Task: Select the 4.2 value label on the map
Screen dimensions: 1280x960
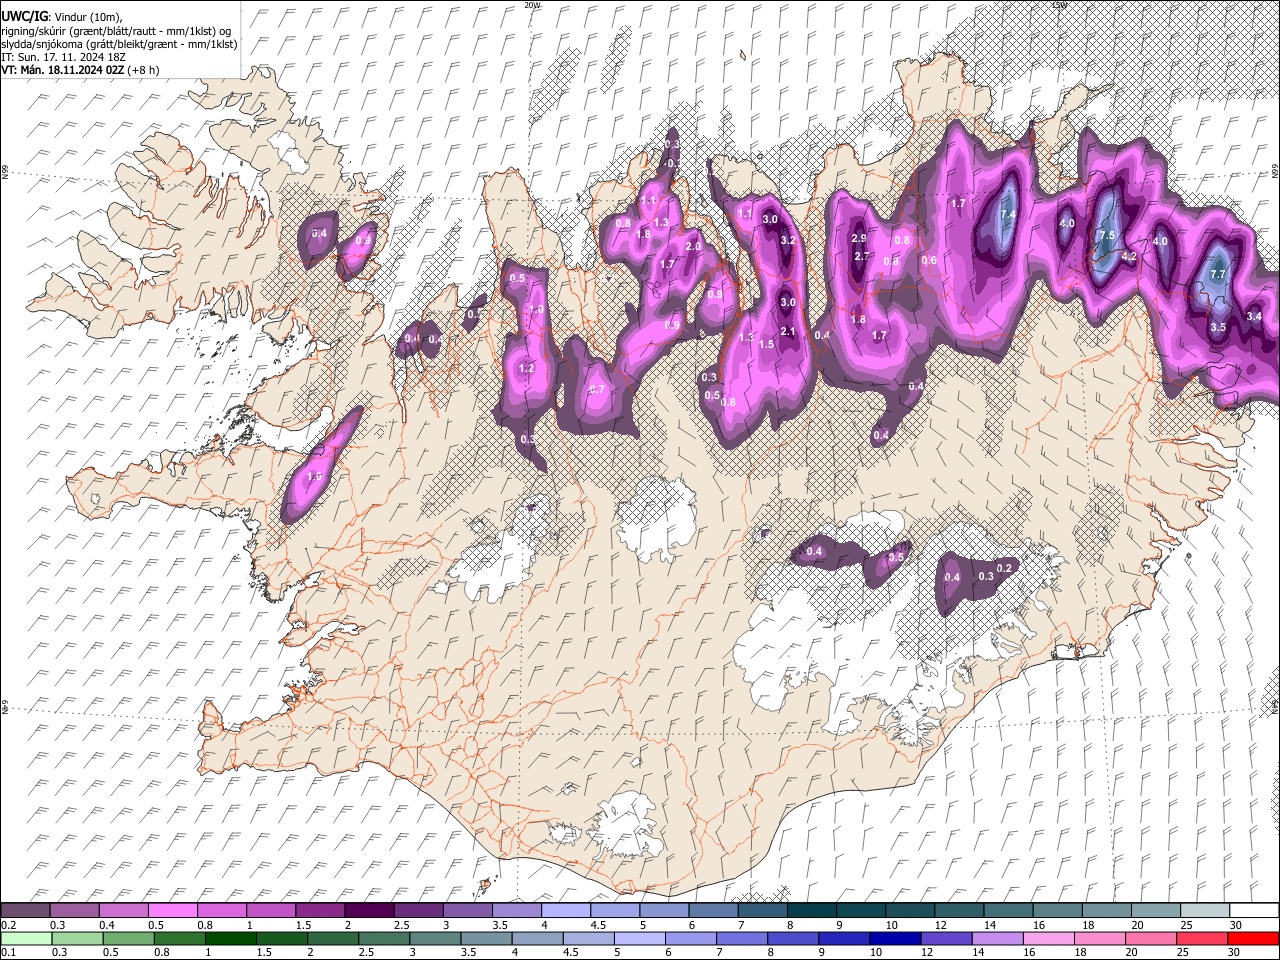Action: [1129, 257]
